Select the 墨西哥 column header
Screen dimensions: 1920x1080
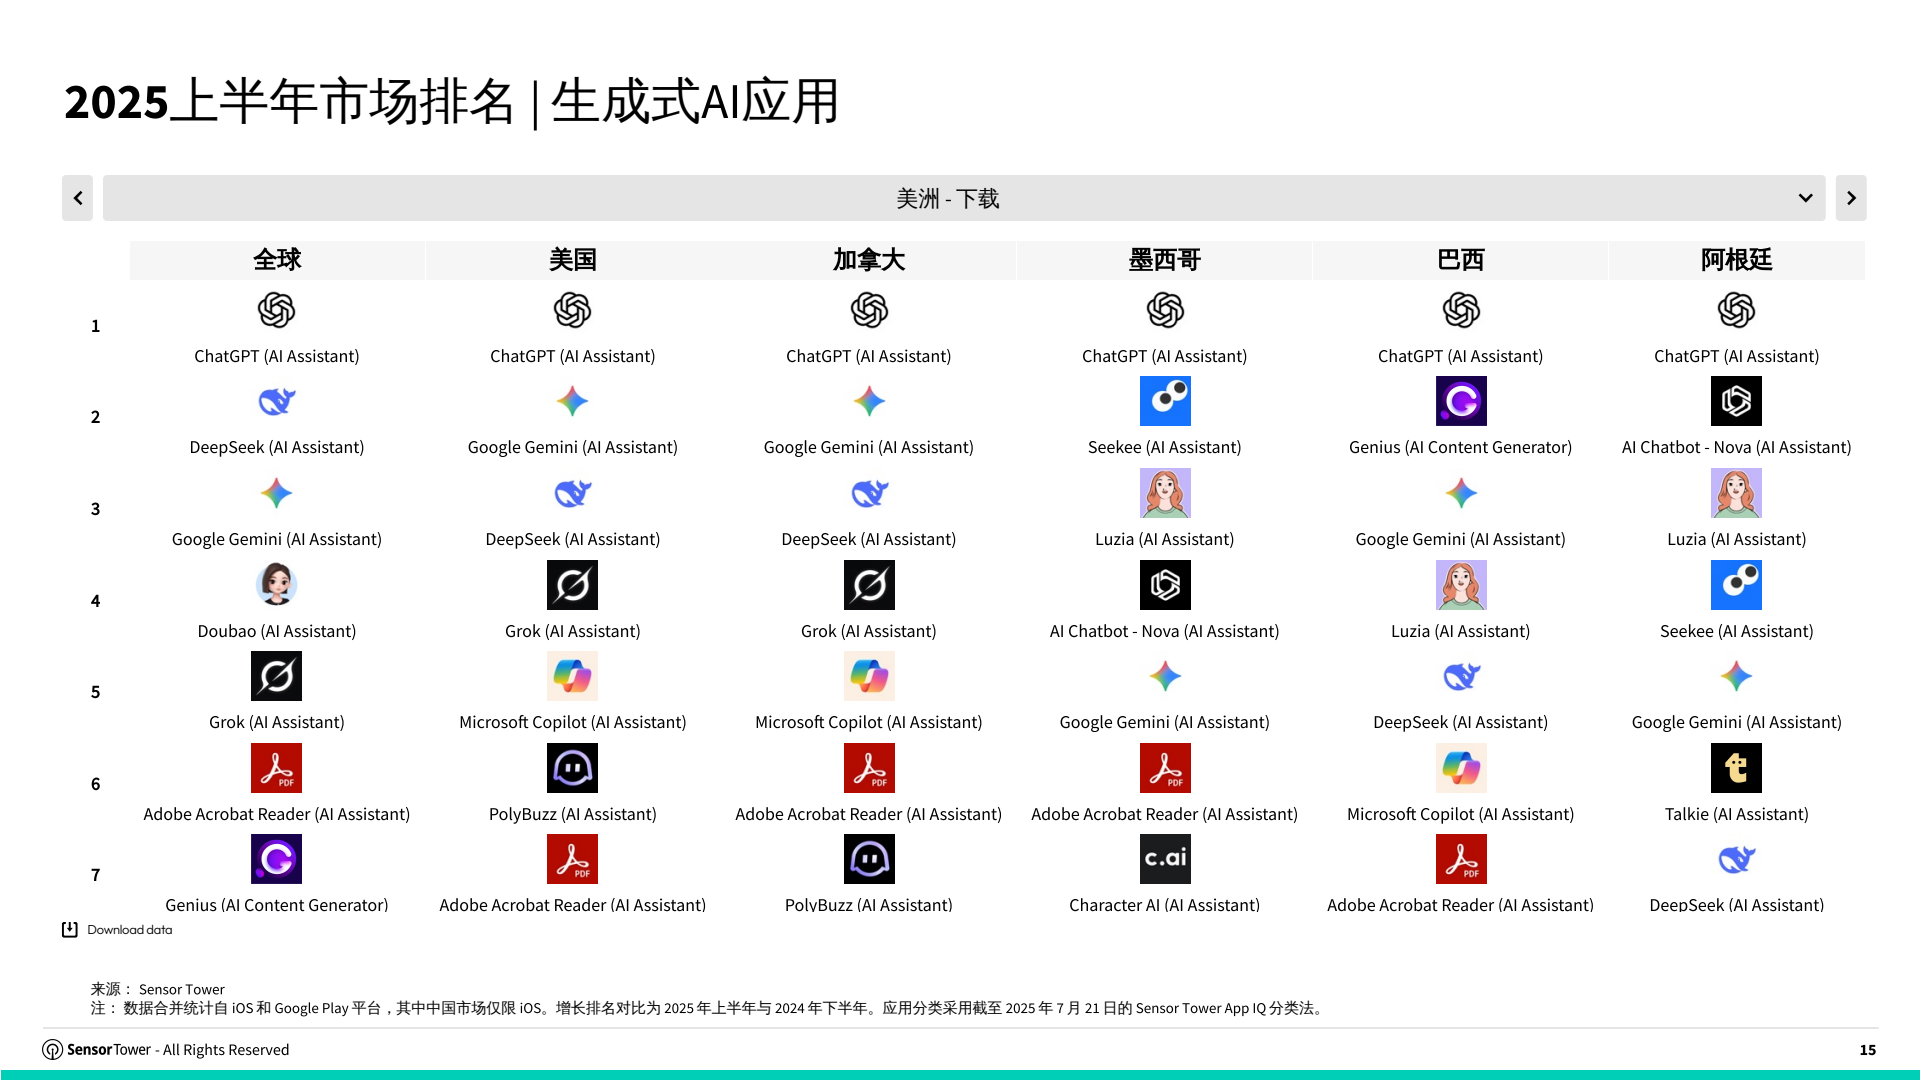(1164, 260)
